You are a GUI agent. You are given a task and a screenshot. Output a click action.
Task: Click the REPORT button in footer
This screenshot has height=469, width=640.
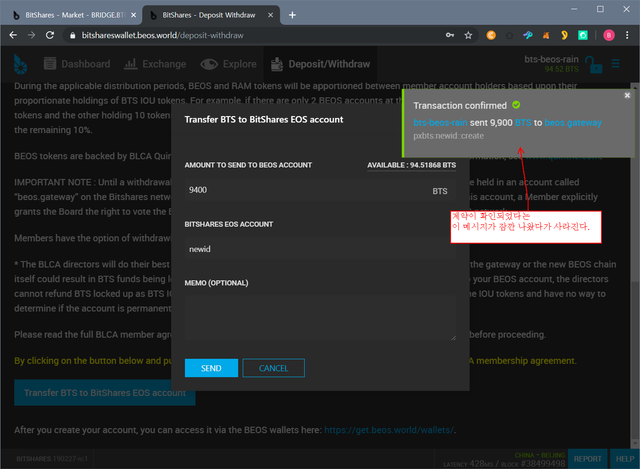coord(587,459)
